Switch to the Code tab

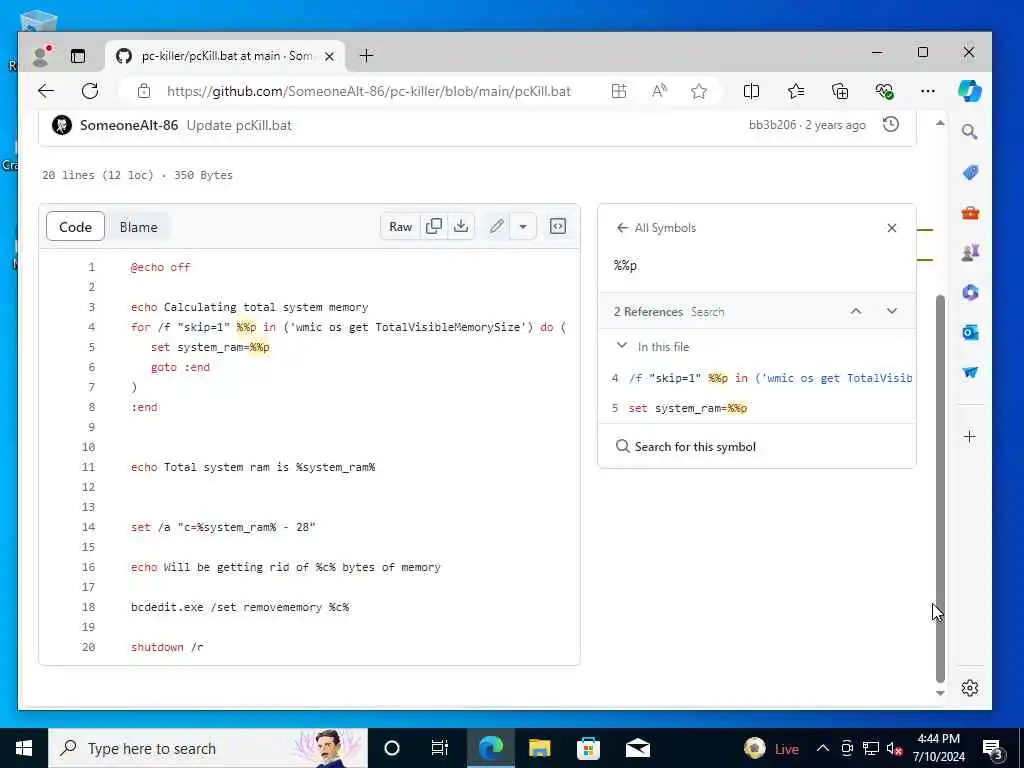point(75,227)
